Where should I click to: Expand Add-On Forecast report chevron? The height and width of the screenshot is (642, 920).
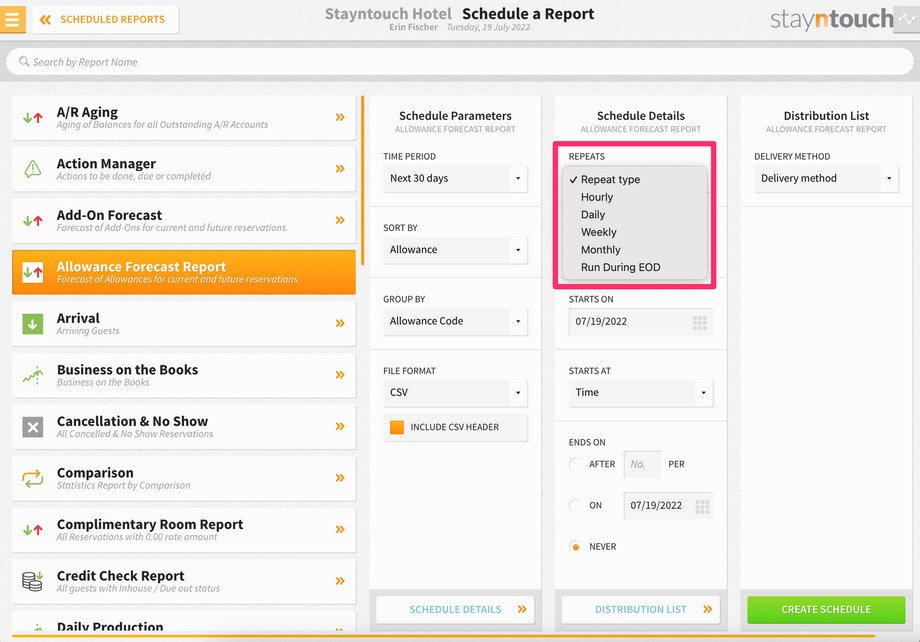(340, 221)
